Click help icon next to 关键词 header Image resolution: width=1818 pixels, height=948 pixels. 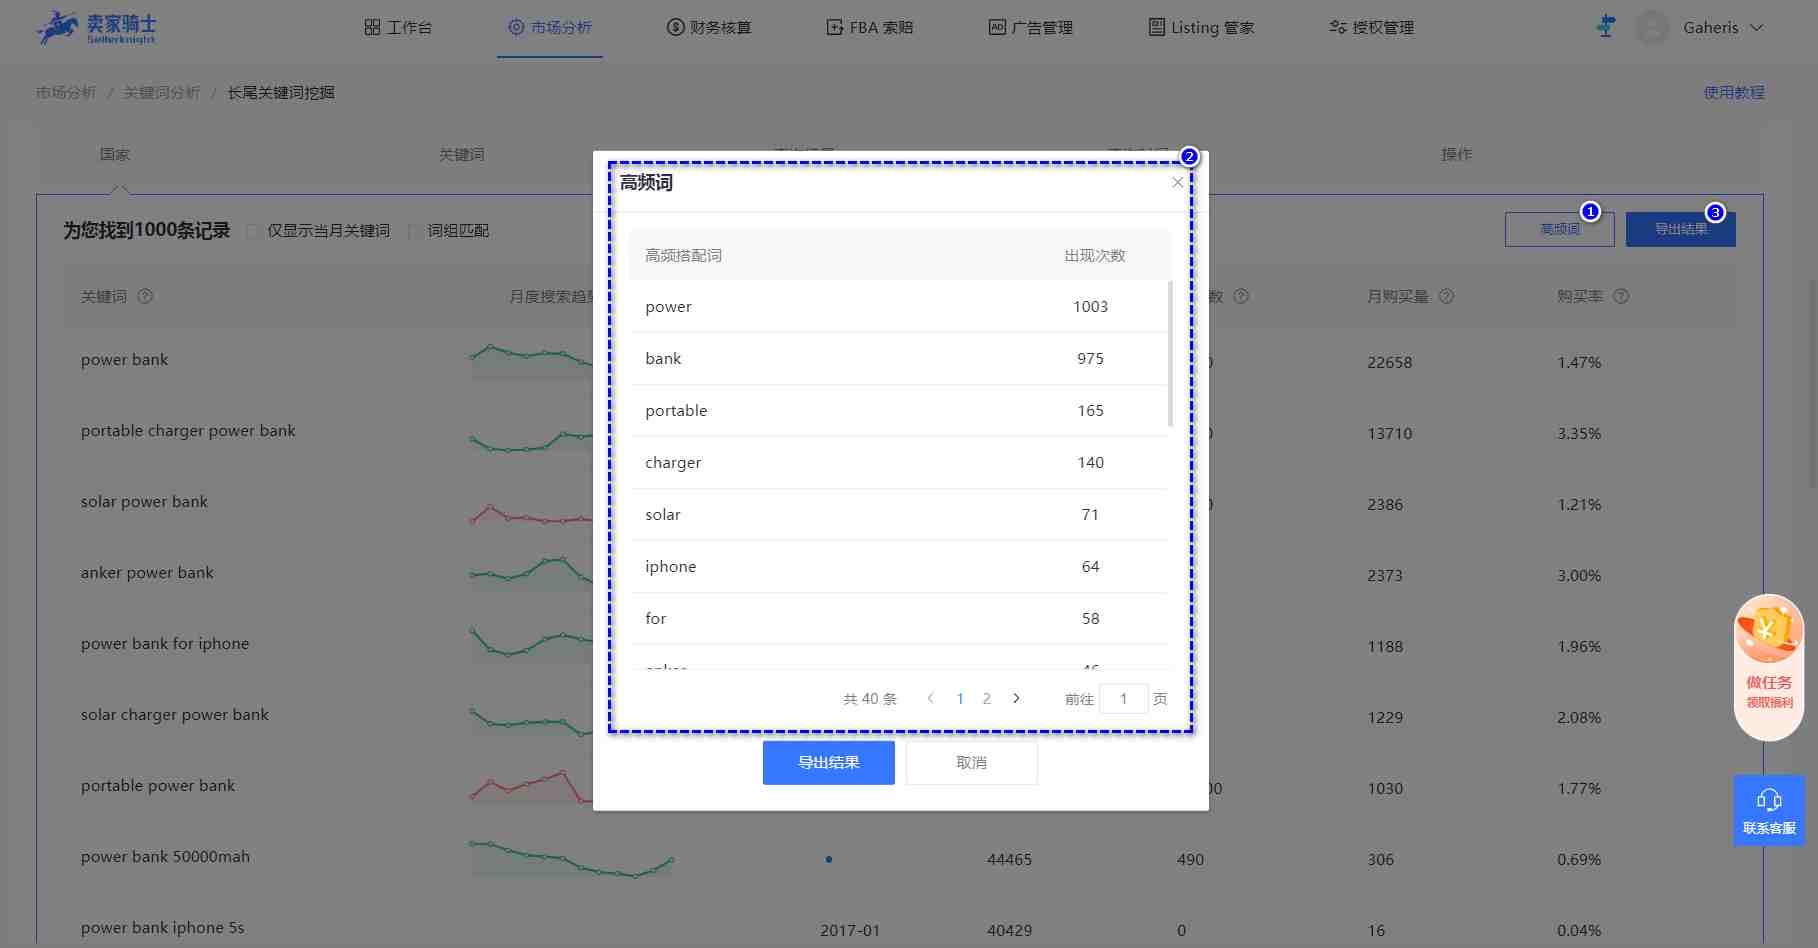145,296
